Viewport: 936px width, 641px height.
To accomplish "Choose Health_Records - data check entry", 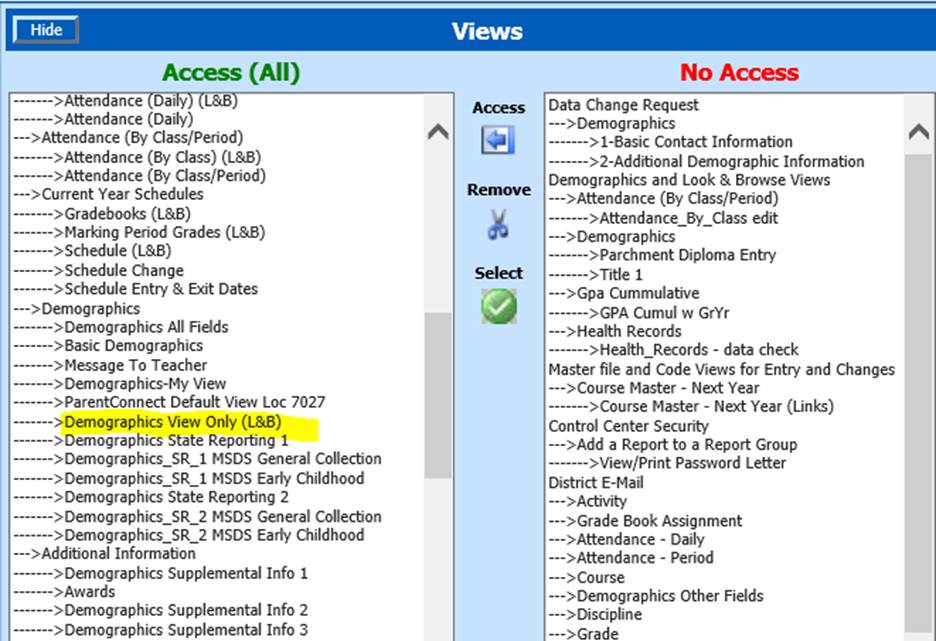I will click(699, 350).
